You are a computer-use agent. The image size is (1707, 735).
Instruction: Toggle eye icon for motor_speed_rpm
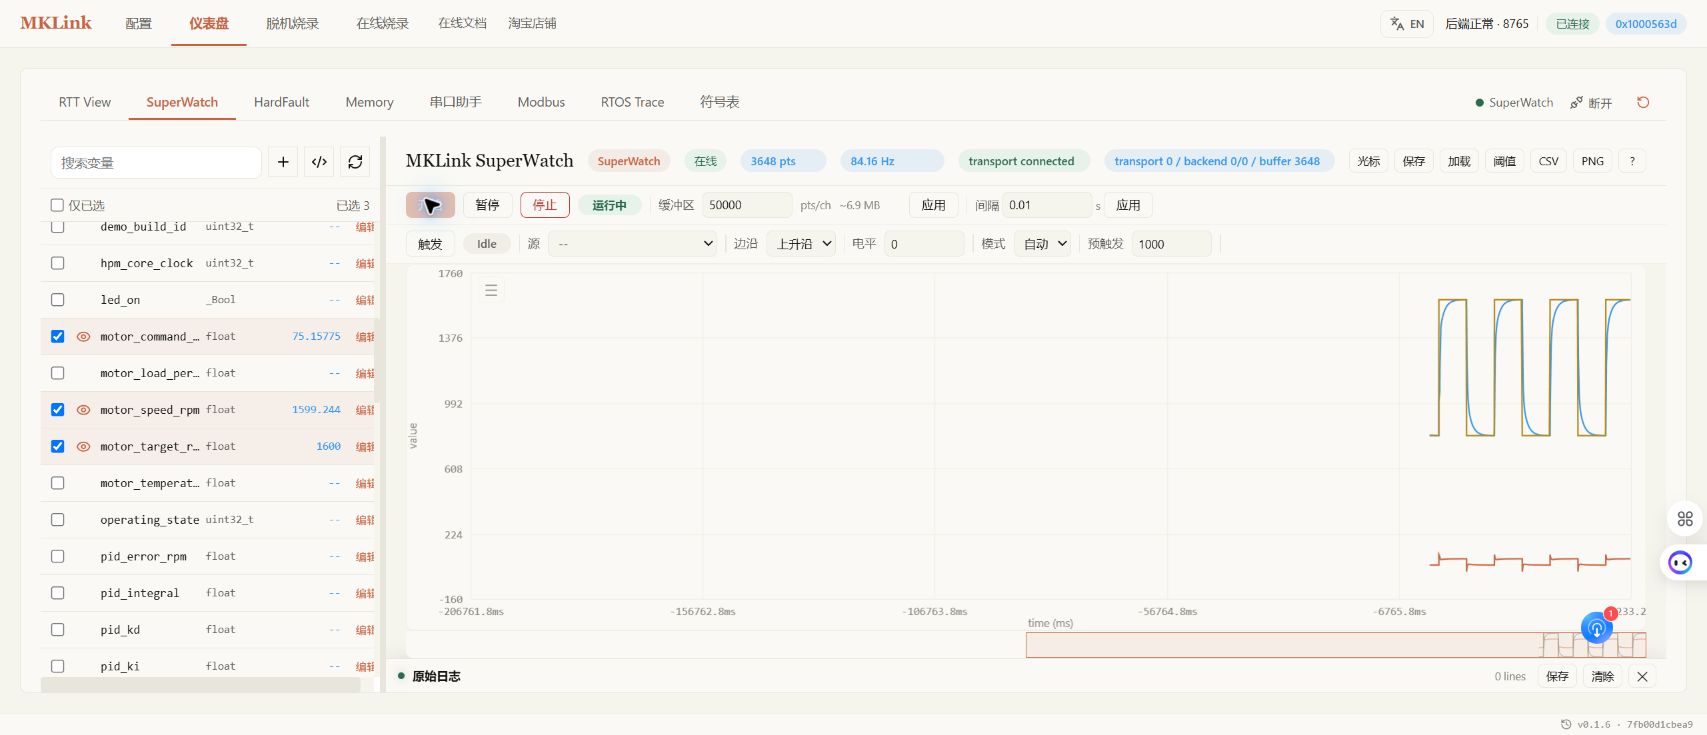tap(83, 410)
